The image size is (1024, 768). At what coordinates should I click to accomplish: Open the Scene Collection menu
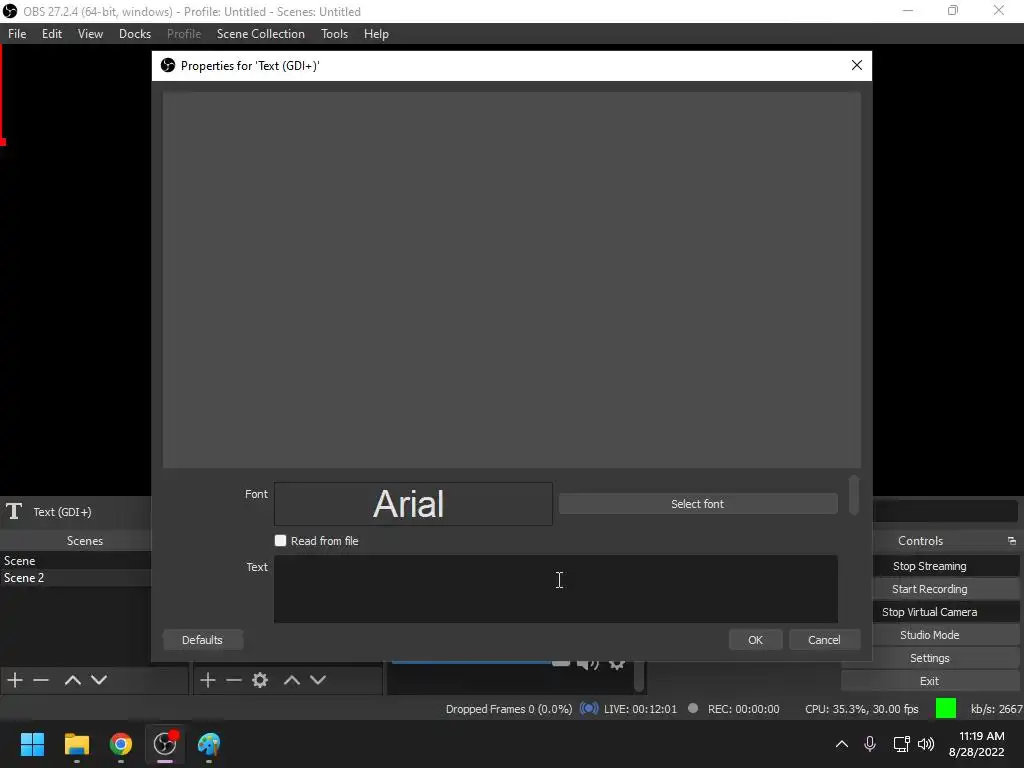tap(261, 34)
